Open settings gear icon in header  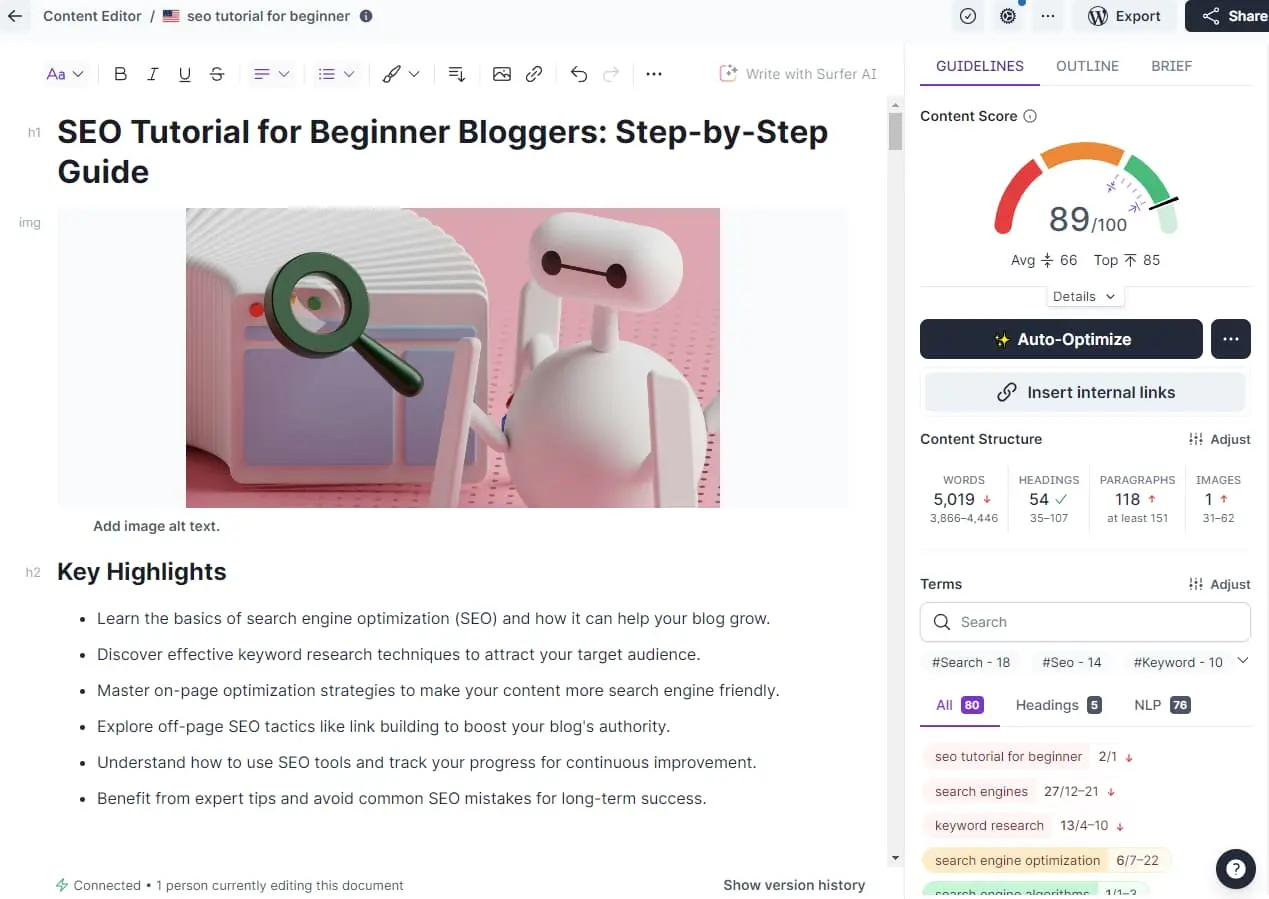tap(1007, 16)
